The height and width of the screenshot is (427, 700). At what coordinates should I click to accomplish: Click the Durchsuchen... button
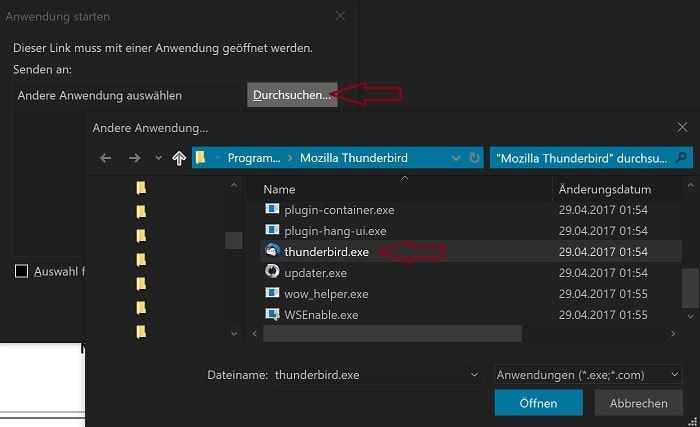[292, 95]
